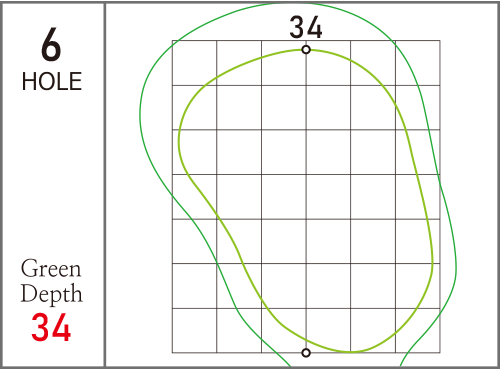This screenshot has height=371, width=500.
Task: Click the word Green in the side panel
Action: [x=51, y=269]
